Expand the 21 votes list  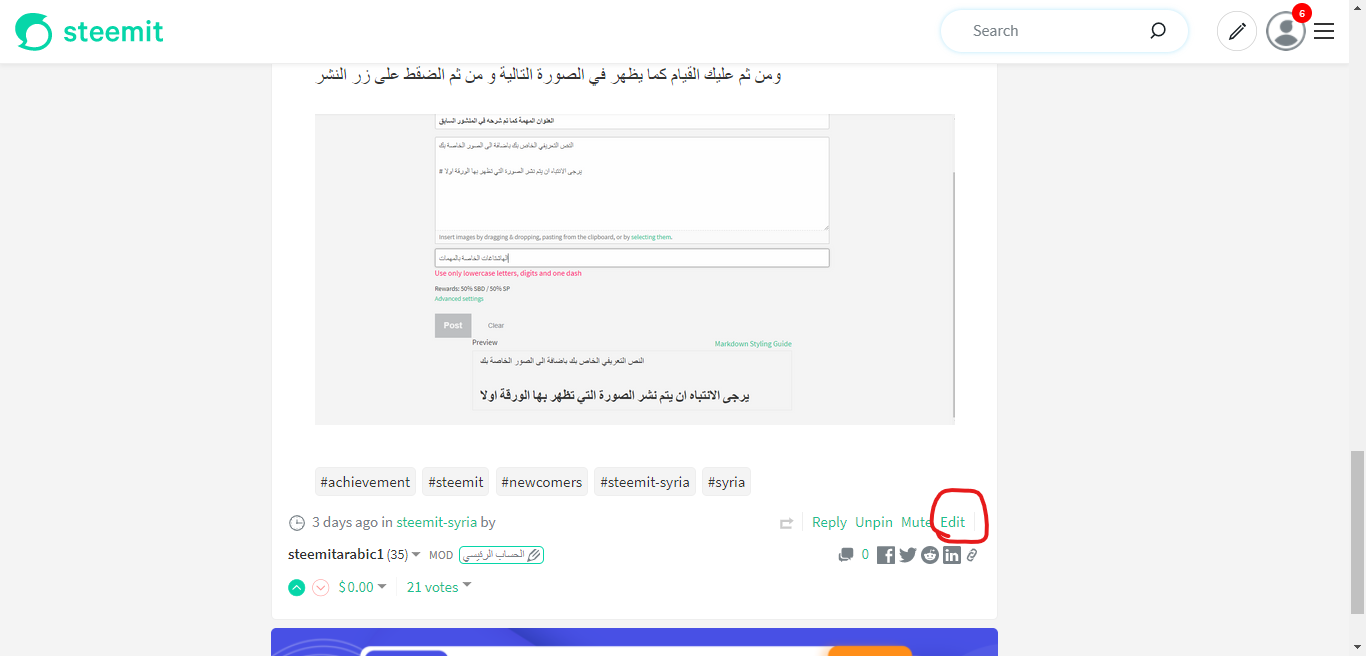[x=439, y=587]
